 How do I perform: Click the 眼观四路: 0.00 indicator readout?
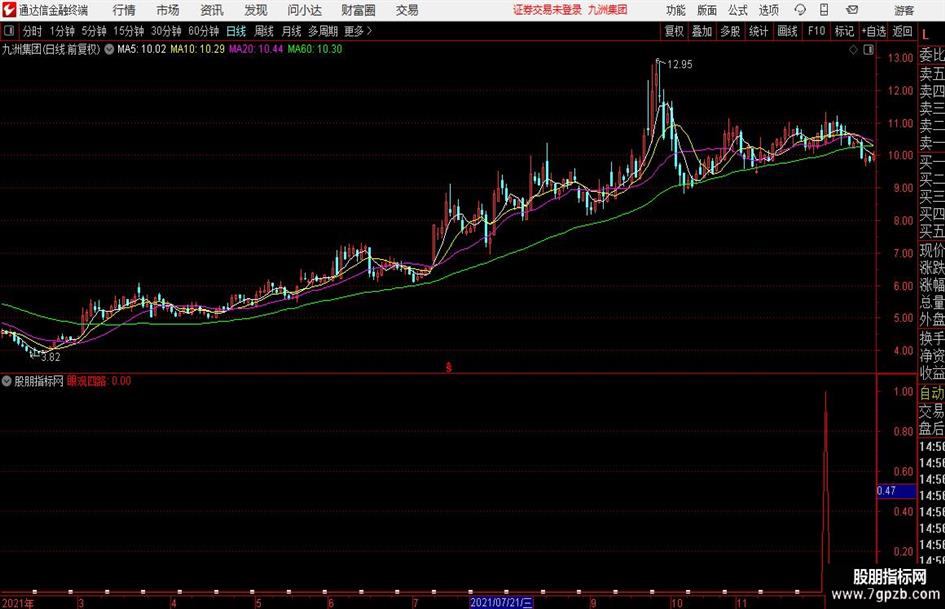coord(99,381)
